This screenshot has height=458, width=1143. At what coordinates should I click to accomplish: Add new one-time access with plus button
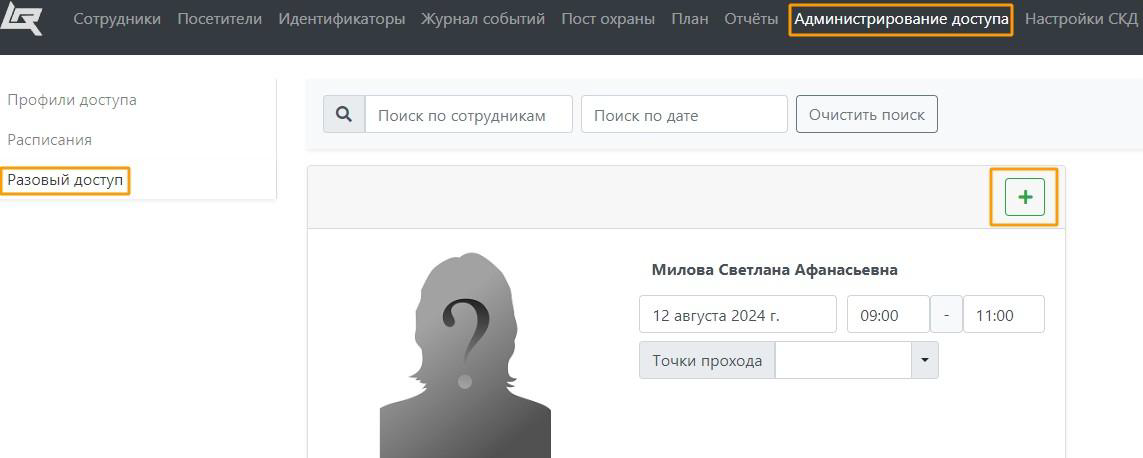tap(1024, 197)
